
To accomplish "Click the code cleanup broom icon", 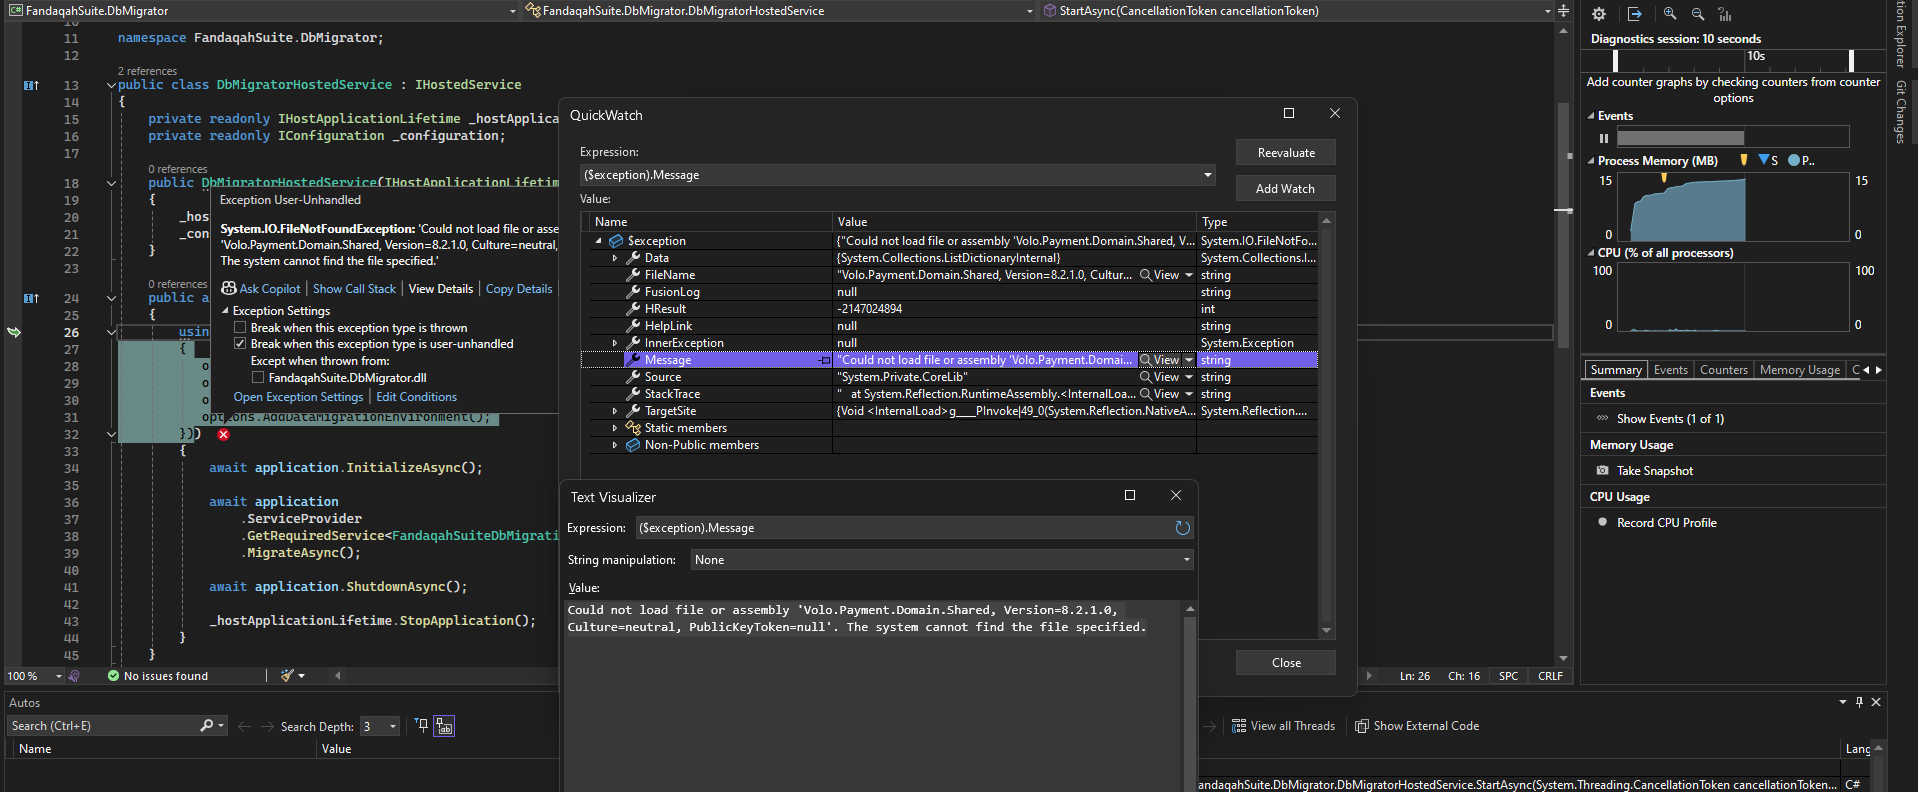I will [288, 676].
